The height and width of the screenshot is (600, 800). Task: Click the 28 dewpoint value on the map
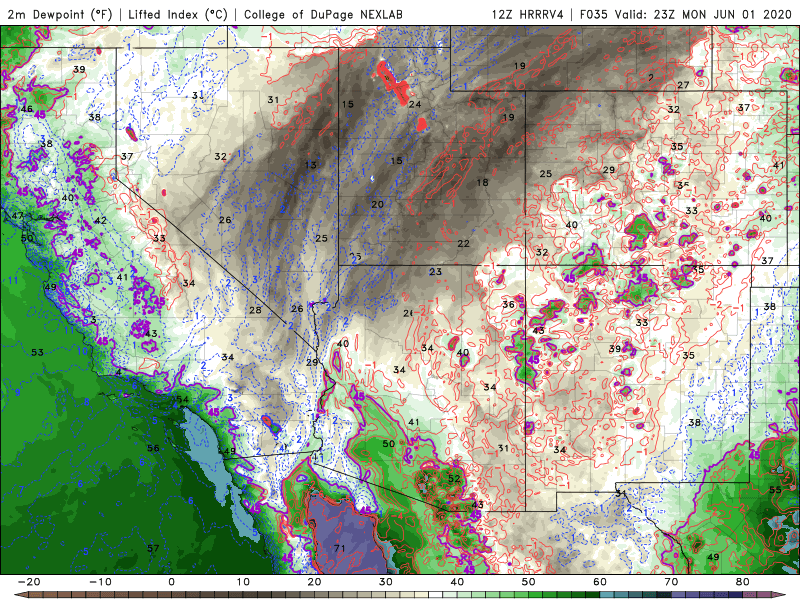tap(255, 310)
